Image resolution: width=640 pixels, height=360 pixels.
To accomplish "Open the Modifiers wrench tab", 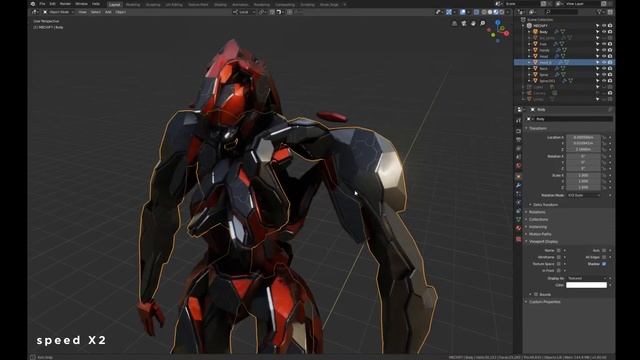I will [519, 185].
